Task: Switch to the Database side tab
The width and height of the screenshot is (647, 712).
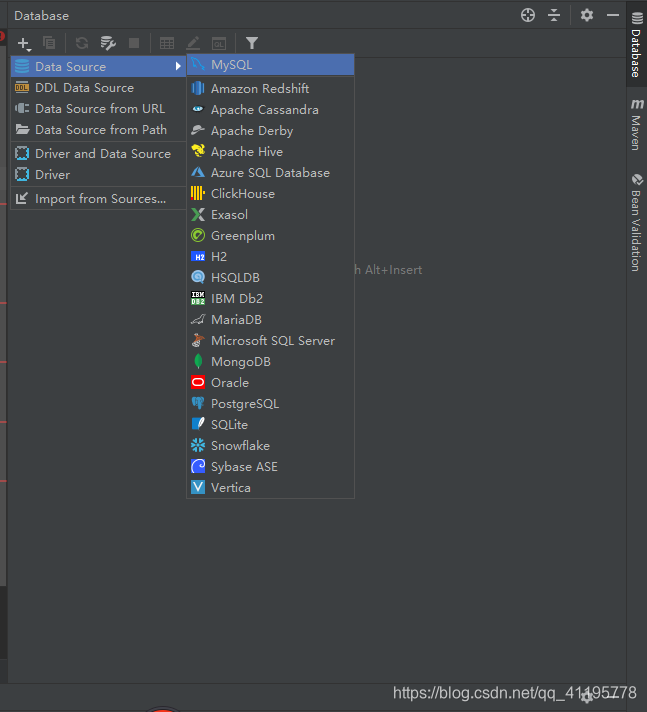Action: click(x=637, y=44)
